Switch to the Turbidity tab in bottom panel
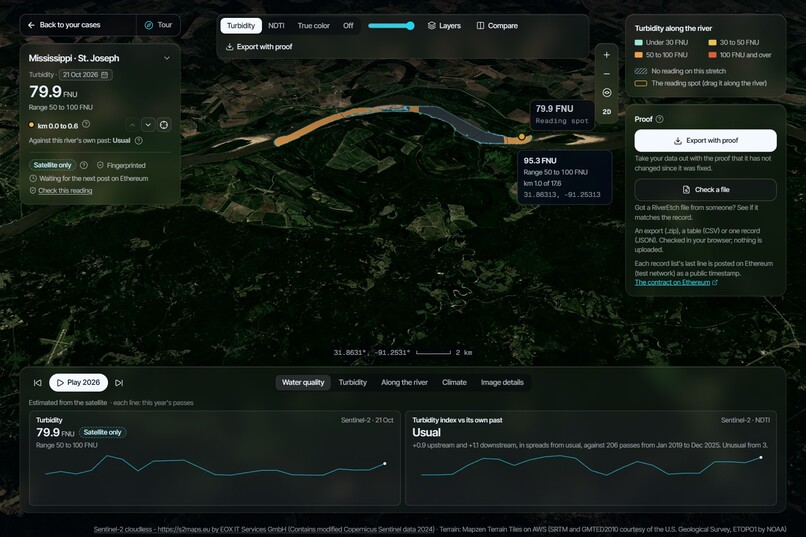The width and height of the screenshot is (806, 537). tap(353, 382)
